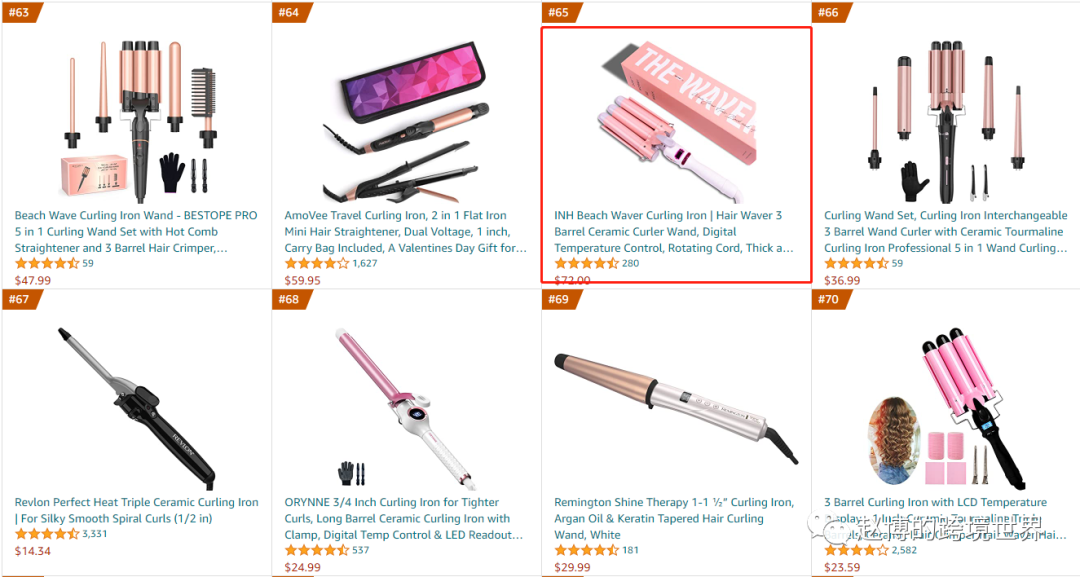Select the Remington Shine Therapy product image

coord(676,408)
